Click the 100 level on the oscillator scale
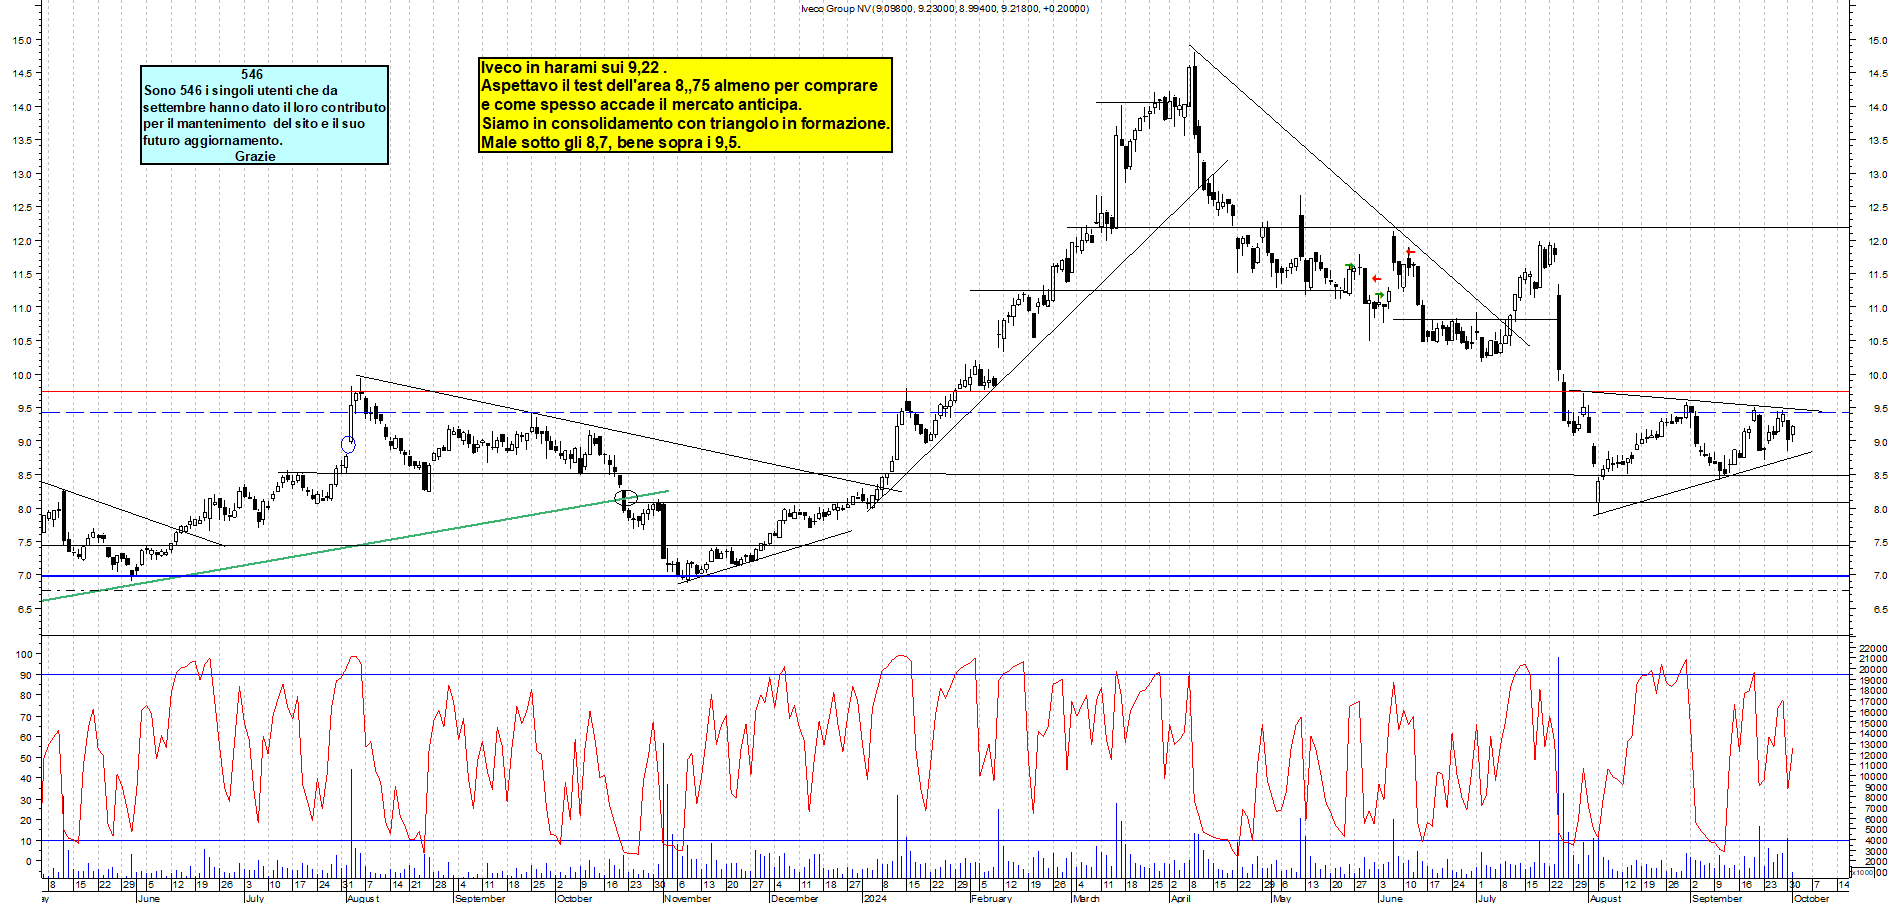Viewport: 1890px width, 903px height. [25, 654]
